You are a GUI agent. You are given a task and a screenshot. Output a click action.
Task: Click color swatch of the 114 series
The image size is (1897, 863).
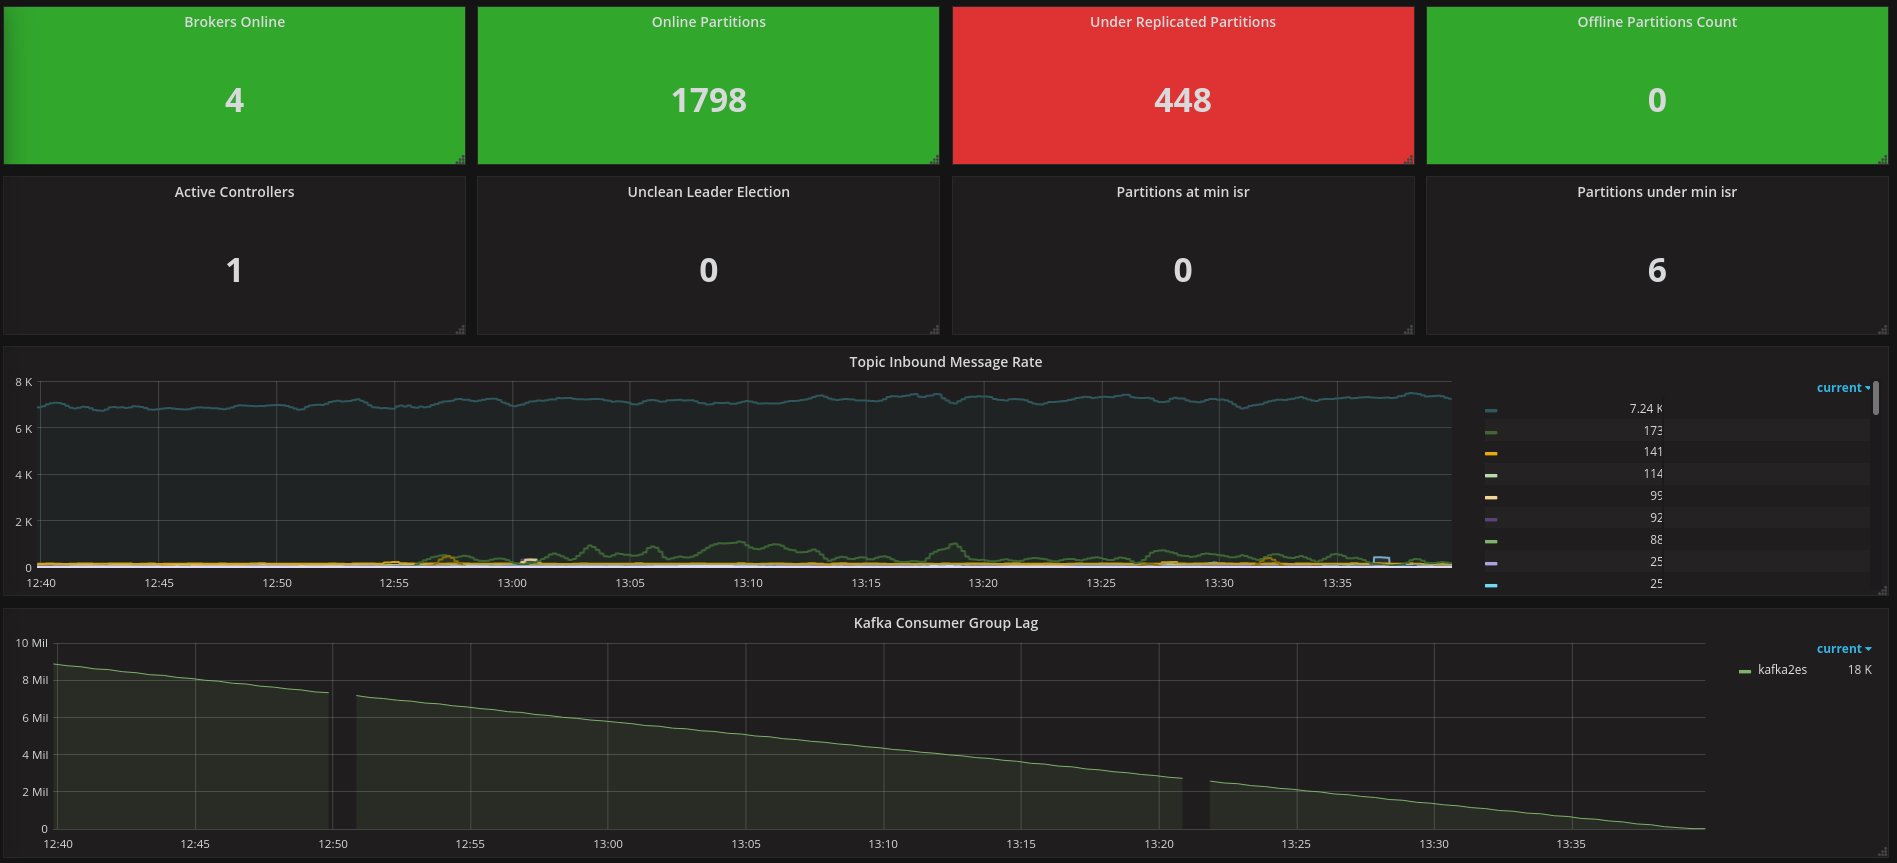[x=1491, y=476]
